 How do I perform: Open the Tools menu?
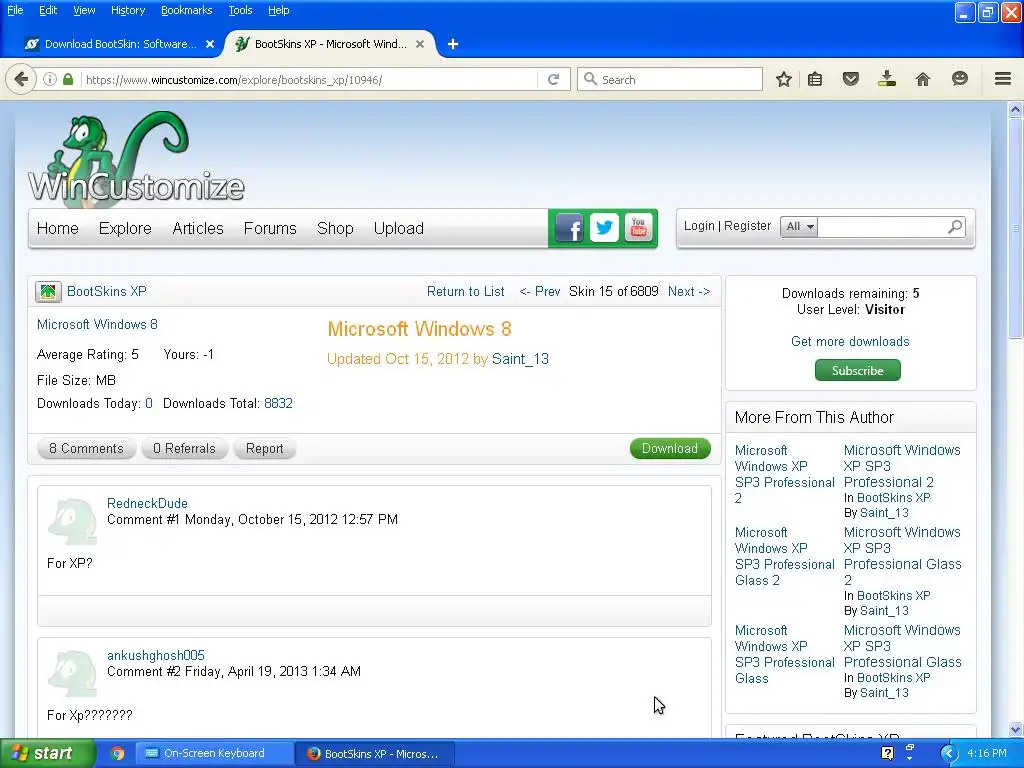point(240,10)
